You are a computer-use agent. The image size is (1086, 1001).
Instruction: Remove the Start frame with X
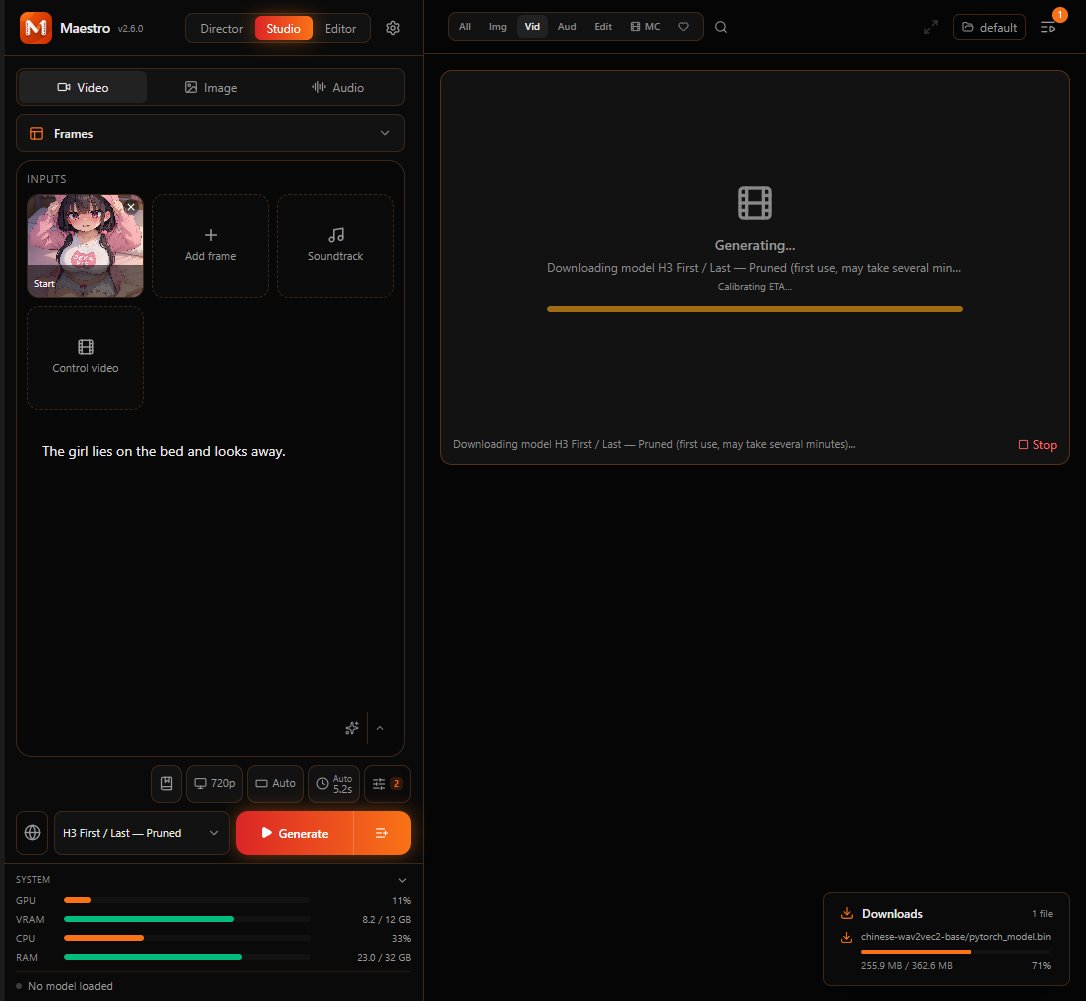coord(131,207)
